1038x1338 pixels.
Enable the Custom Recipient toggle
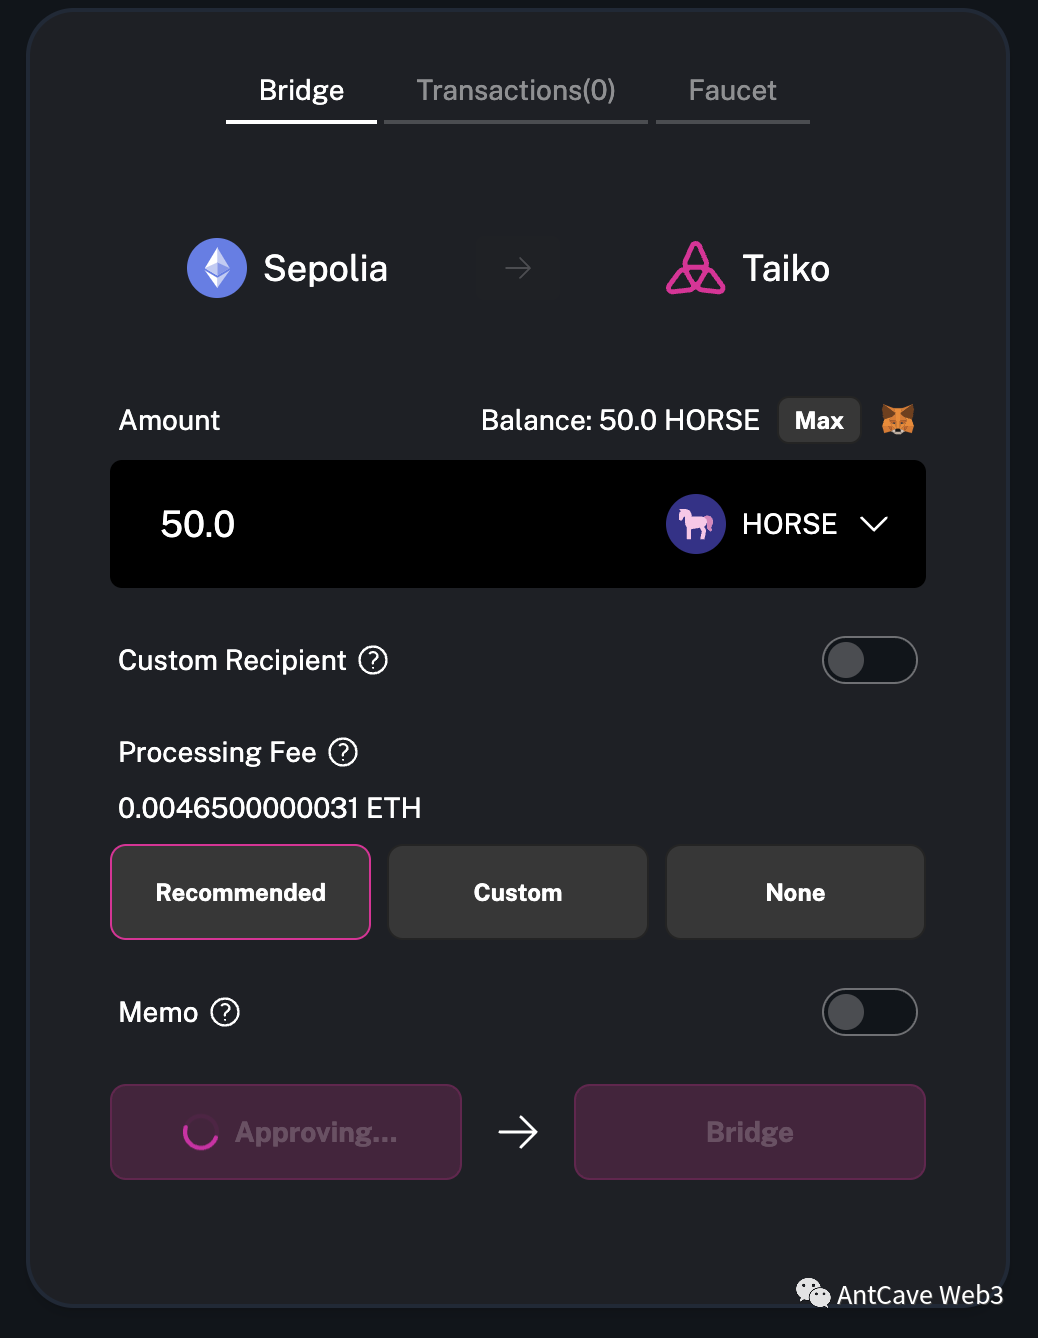click(869, 660)
